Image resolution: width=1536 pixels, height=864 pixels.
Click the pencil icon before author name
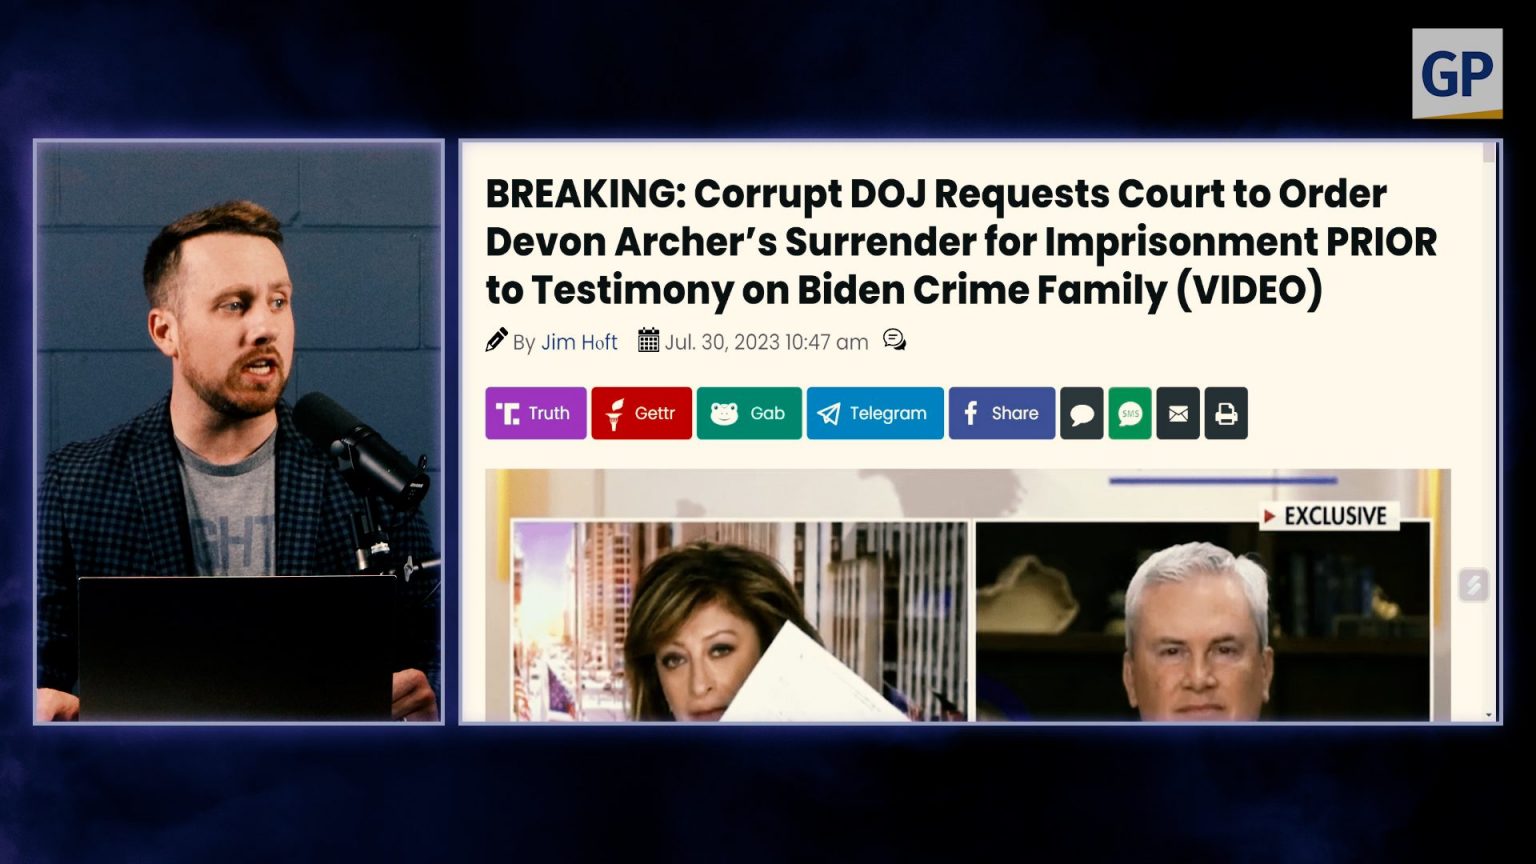pyautogui.click(x=496, y=340)
